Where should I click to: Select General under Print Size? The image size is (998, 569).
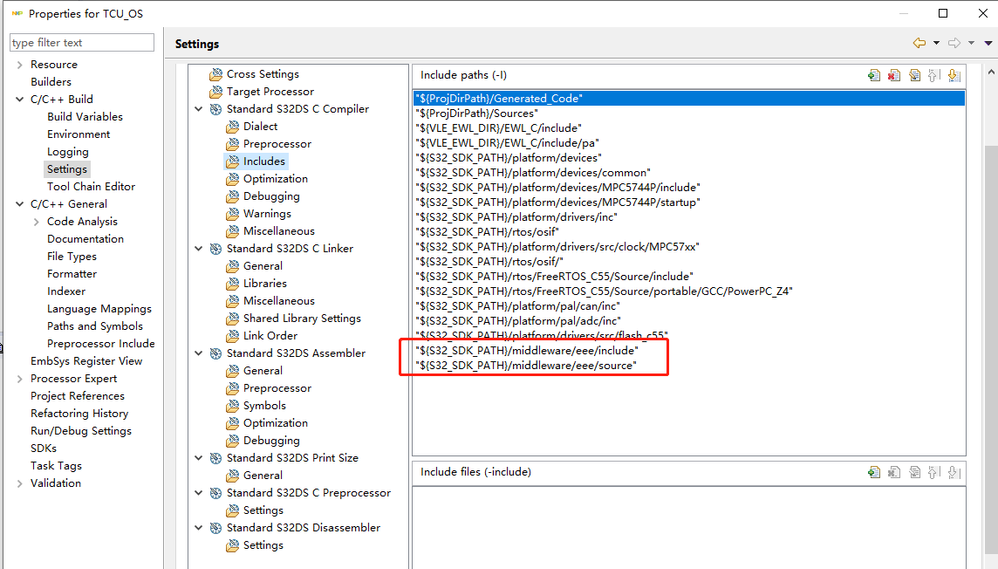point(262,475)
